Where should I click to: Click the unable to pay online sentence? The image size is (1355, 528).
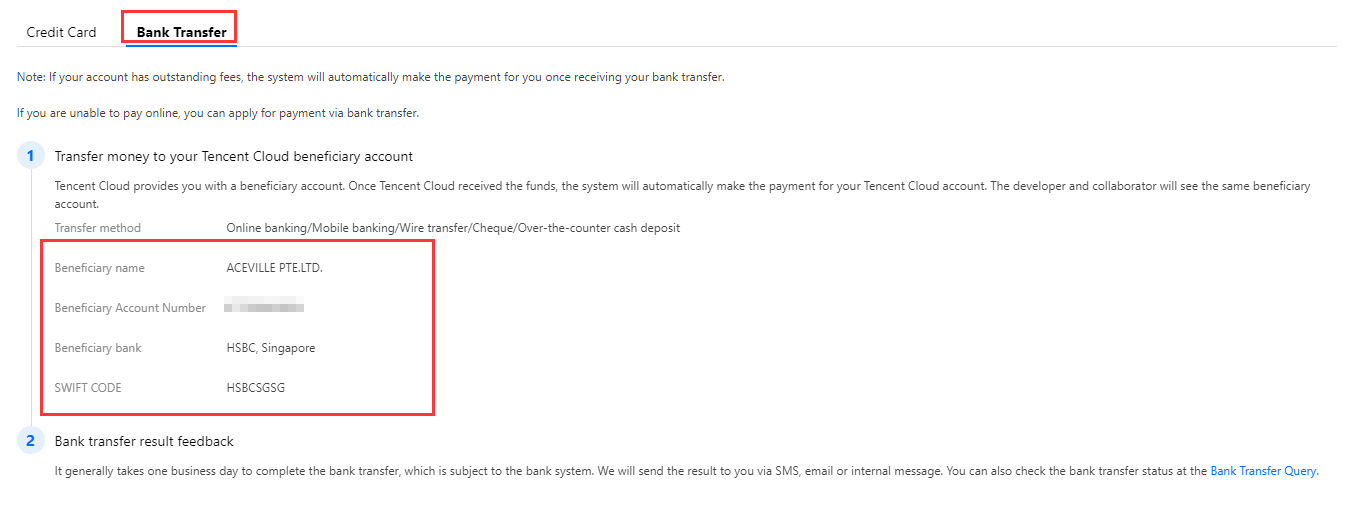pyautogui.click(x=218, y=113)
